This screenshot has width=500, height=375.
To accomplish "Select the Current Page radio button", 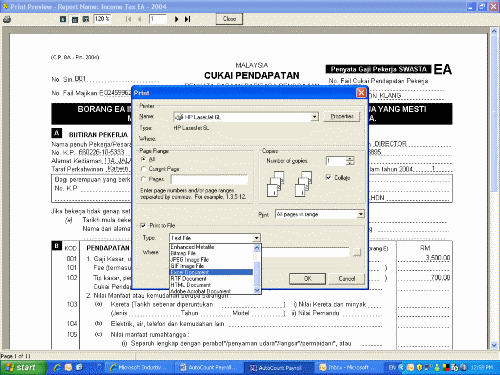I will (x=144, y=169).
